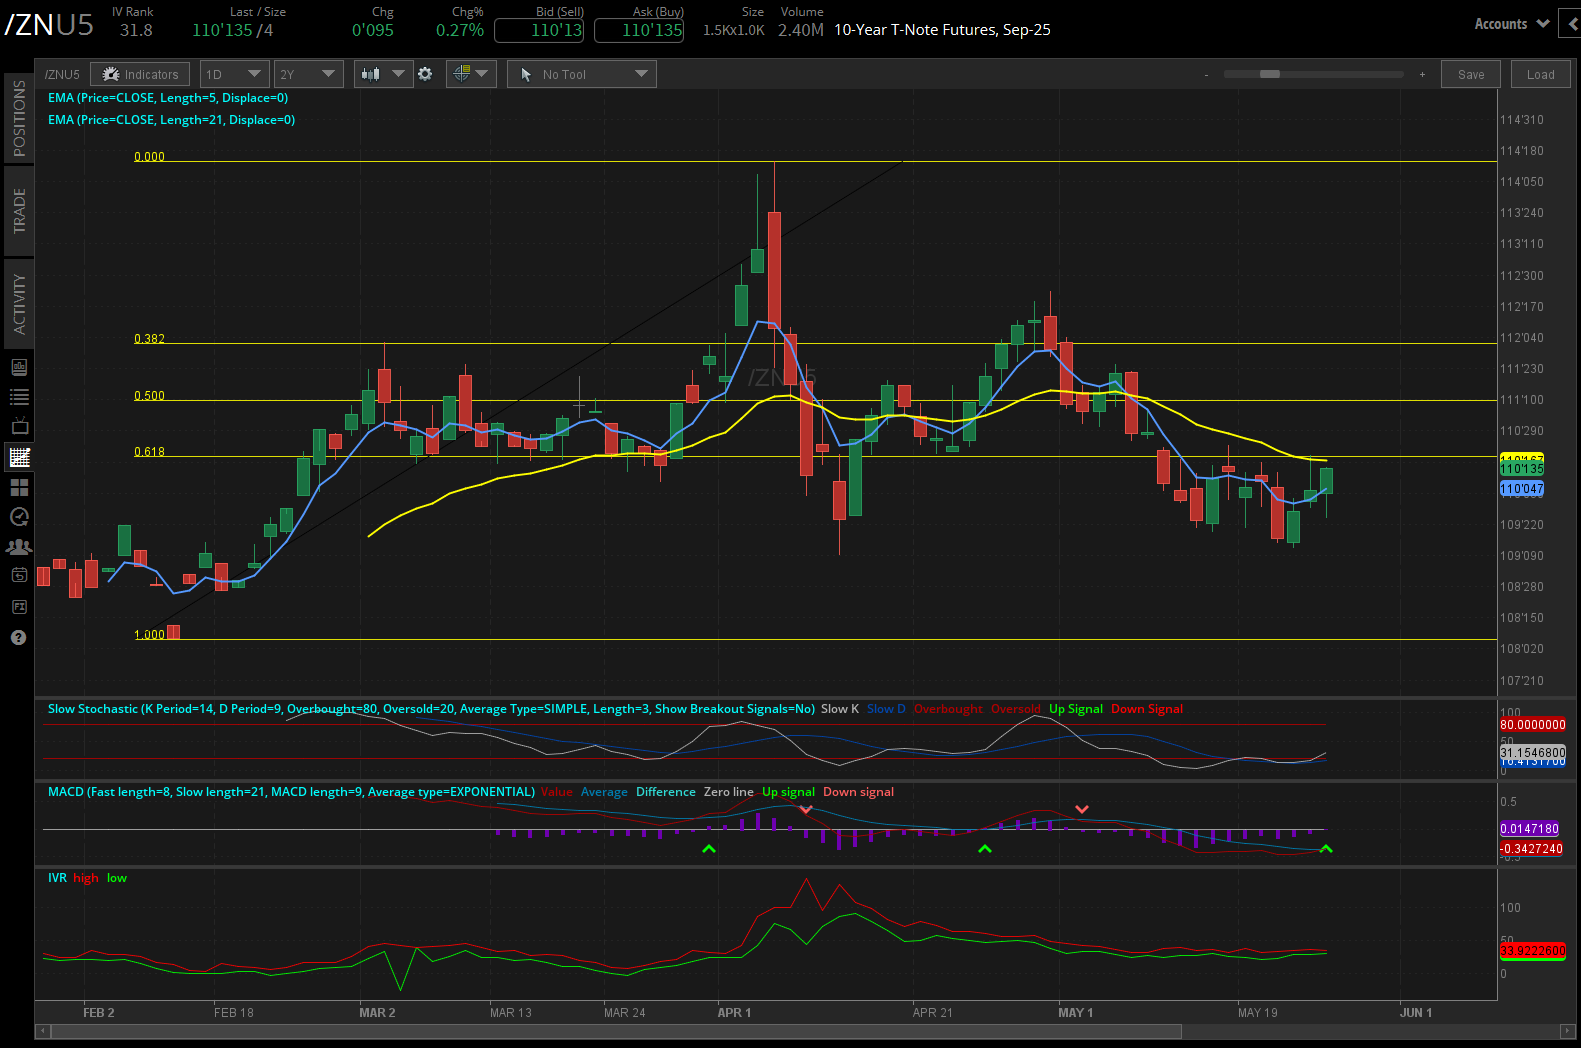Select the EMA Length=21 study label
Screen dimensions: 1581x1048
pos(171,120)
